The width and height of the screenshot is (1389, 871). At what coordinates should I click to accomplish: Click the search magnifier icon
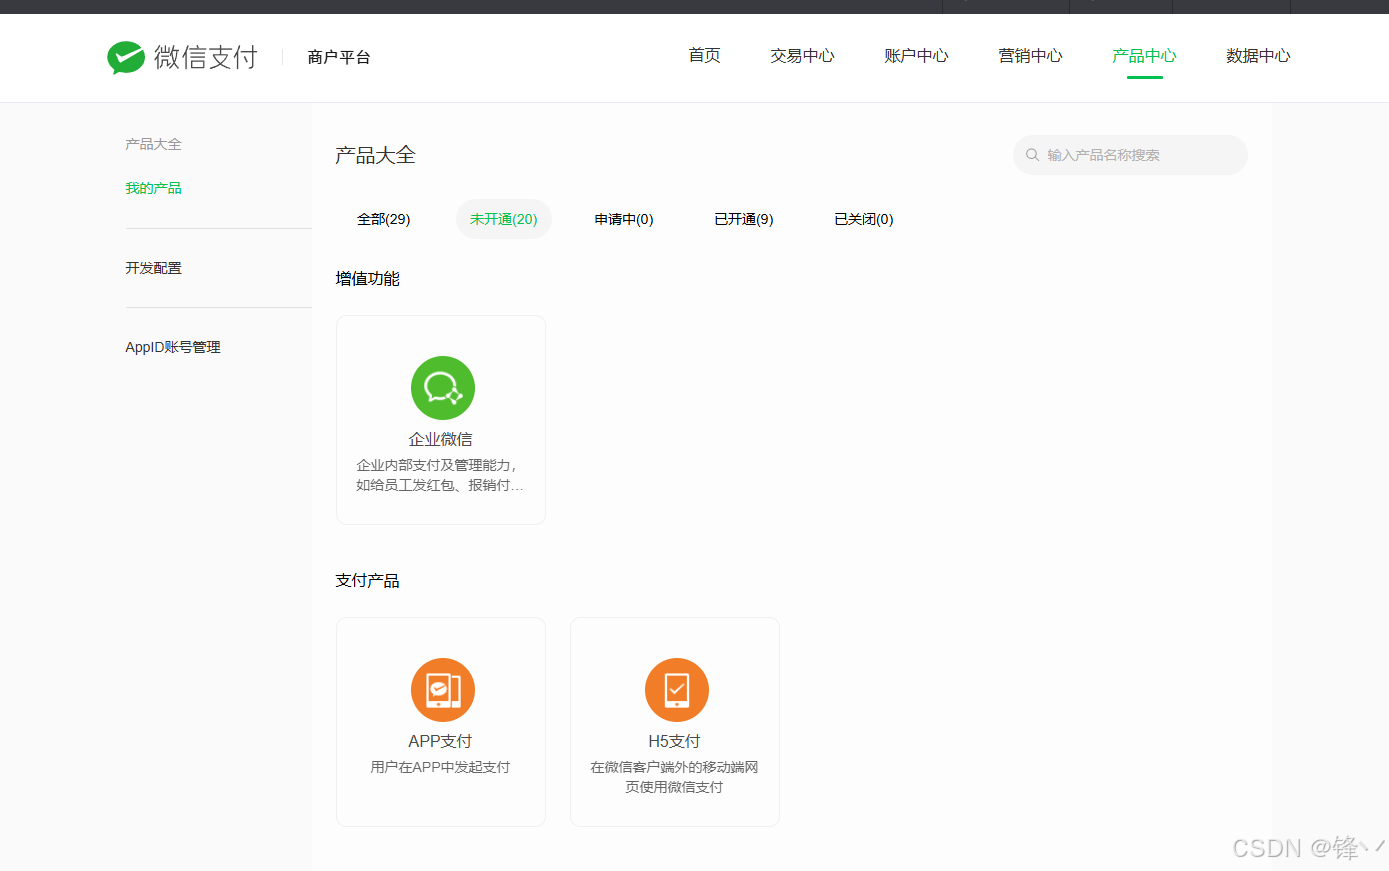tap(1032, 155)
